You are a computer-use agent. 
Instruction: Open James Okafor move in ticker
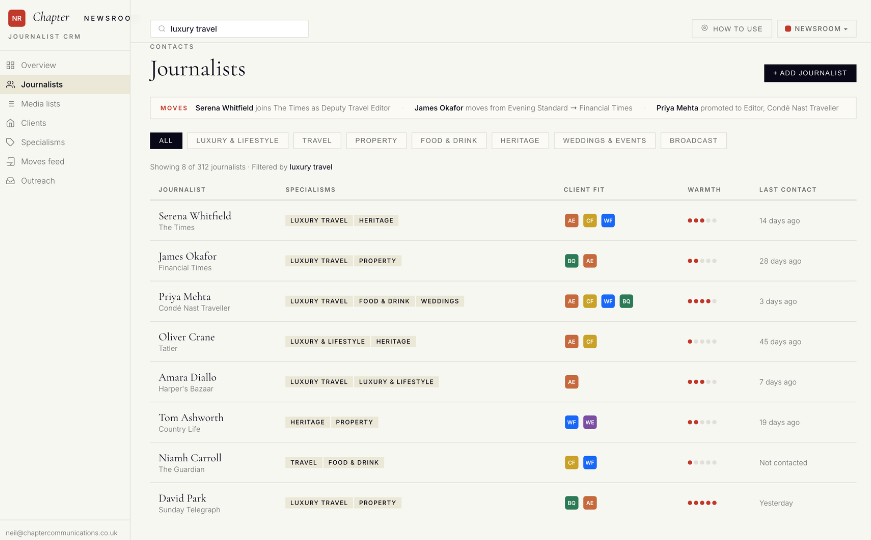click(523, 108)
